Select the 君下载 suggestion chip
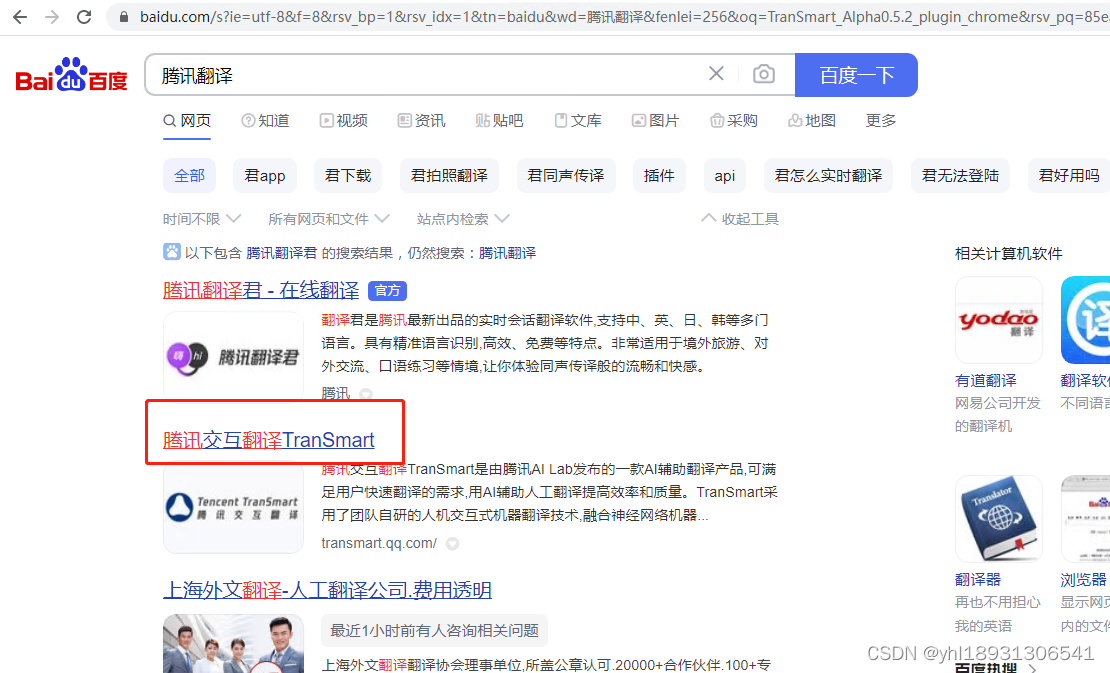Screen dimensions: 1110x673 pos(348,176)
